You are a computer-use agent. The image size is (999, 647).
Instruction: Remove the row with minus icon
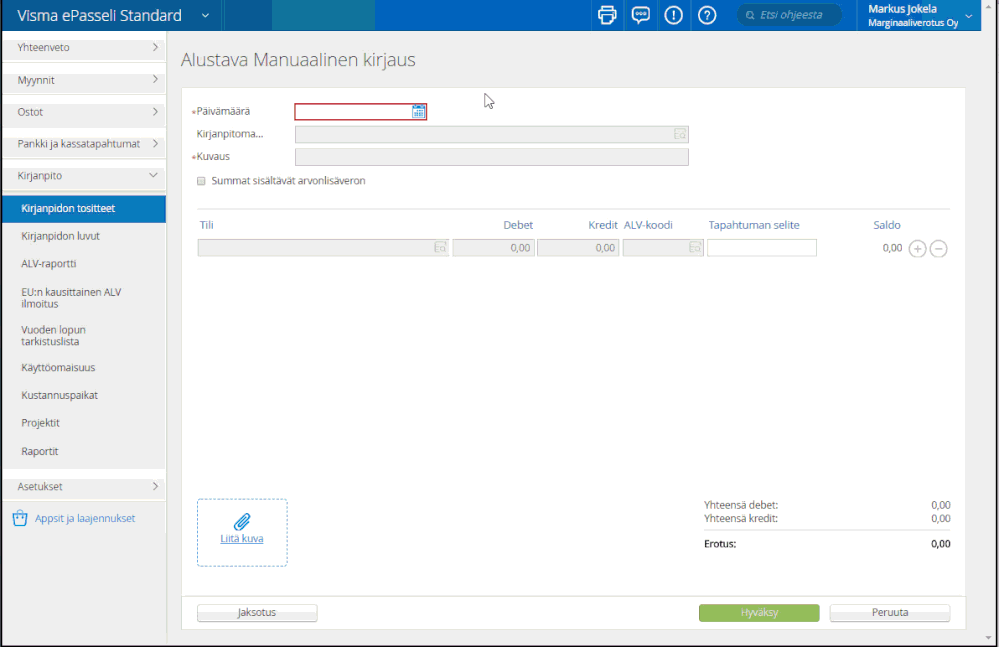pyautogui.click(x=938, y=248)
